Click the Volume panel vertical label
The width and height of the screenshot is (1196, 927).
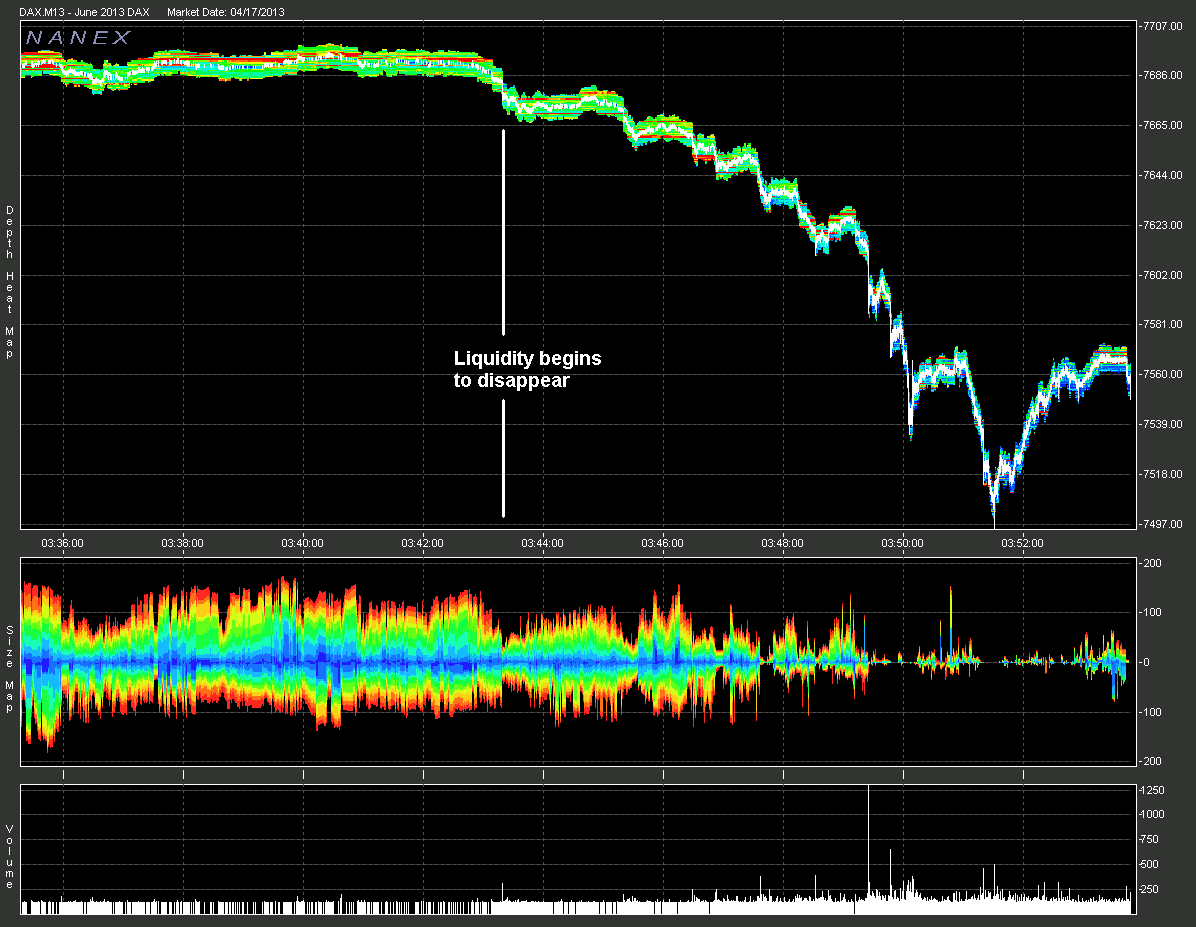point(10,857)
